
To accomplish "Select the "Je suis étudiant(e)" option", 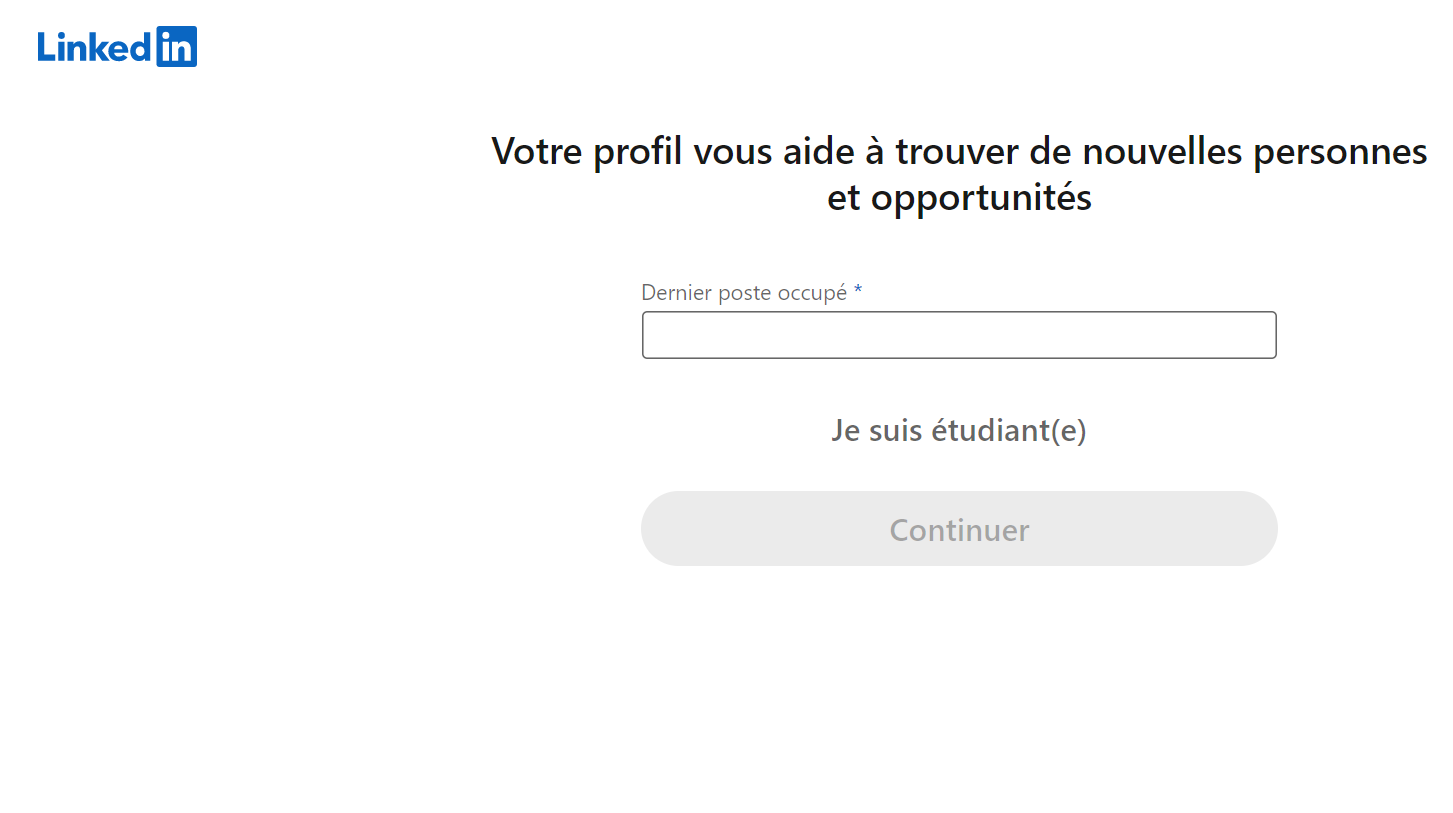I will click(x=959, y=430).
